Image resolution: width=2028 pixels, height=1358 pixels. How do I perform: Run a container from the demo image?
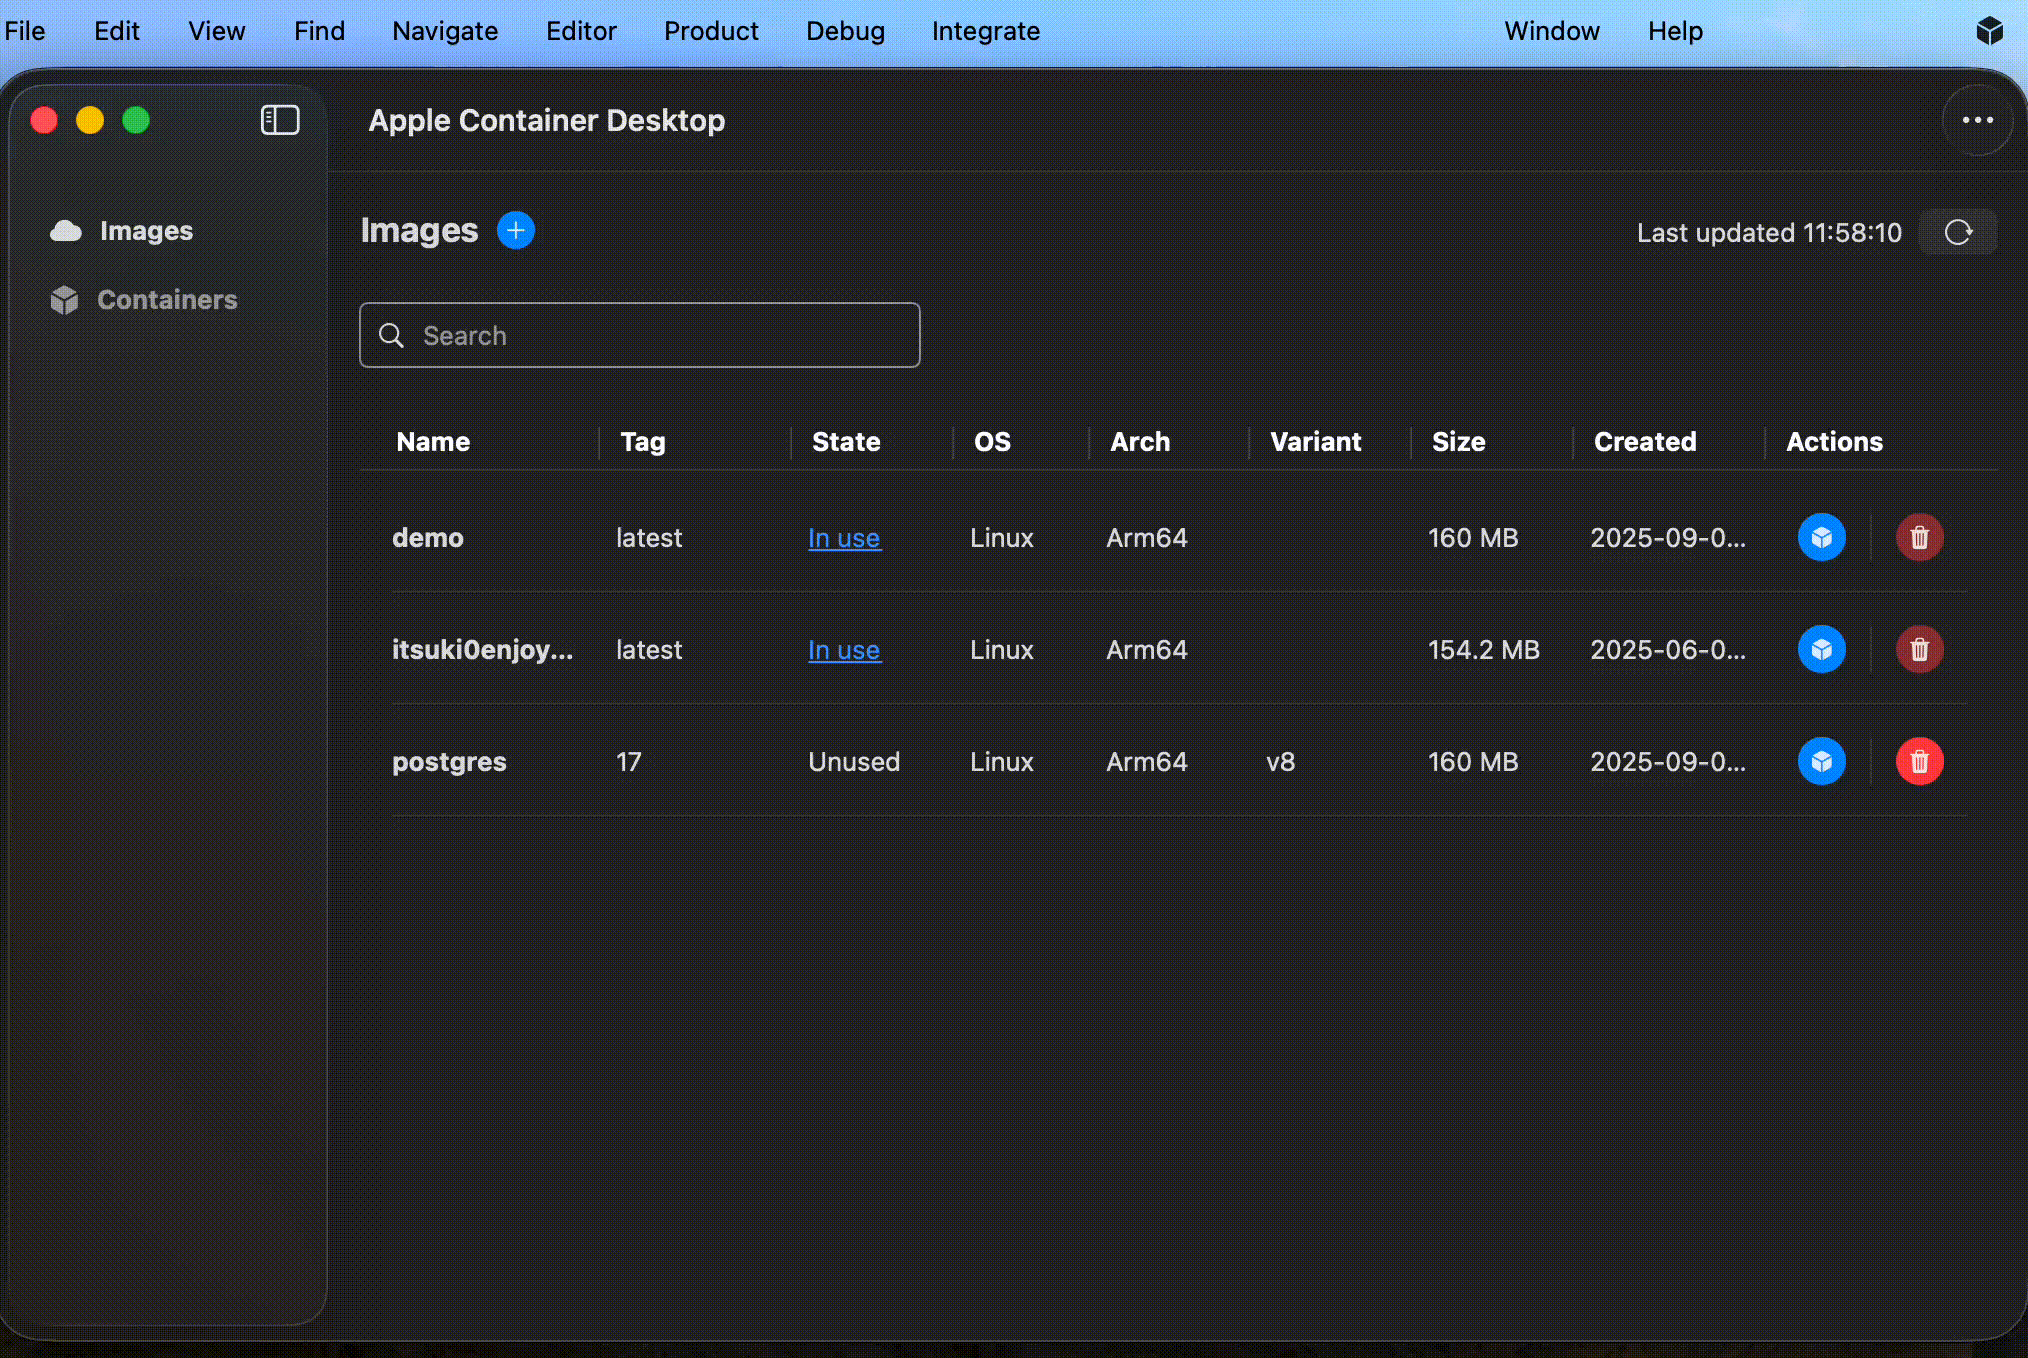[1821, 538]
